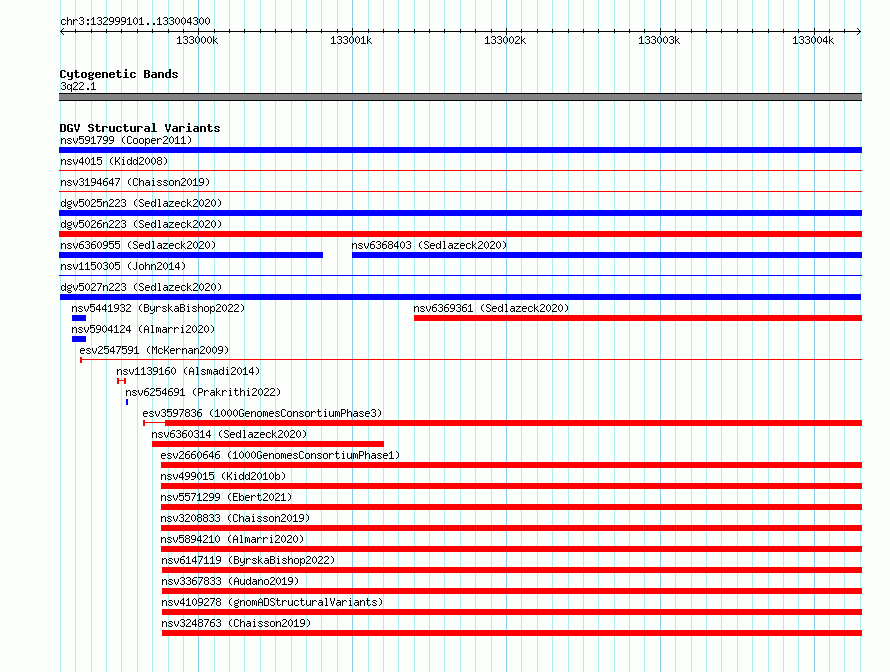Click the ruler's right arrow end

859,31
